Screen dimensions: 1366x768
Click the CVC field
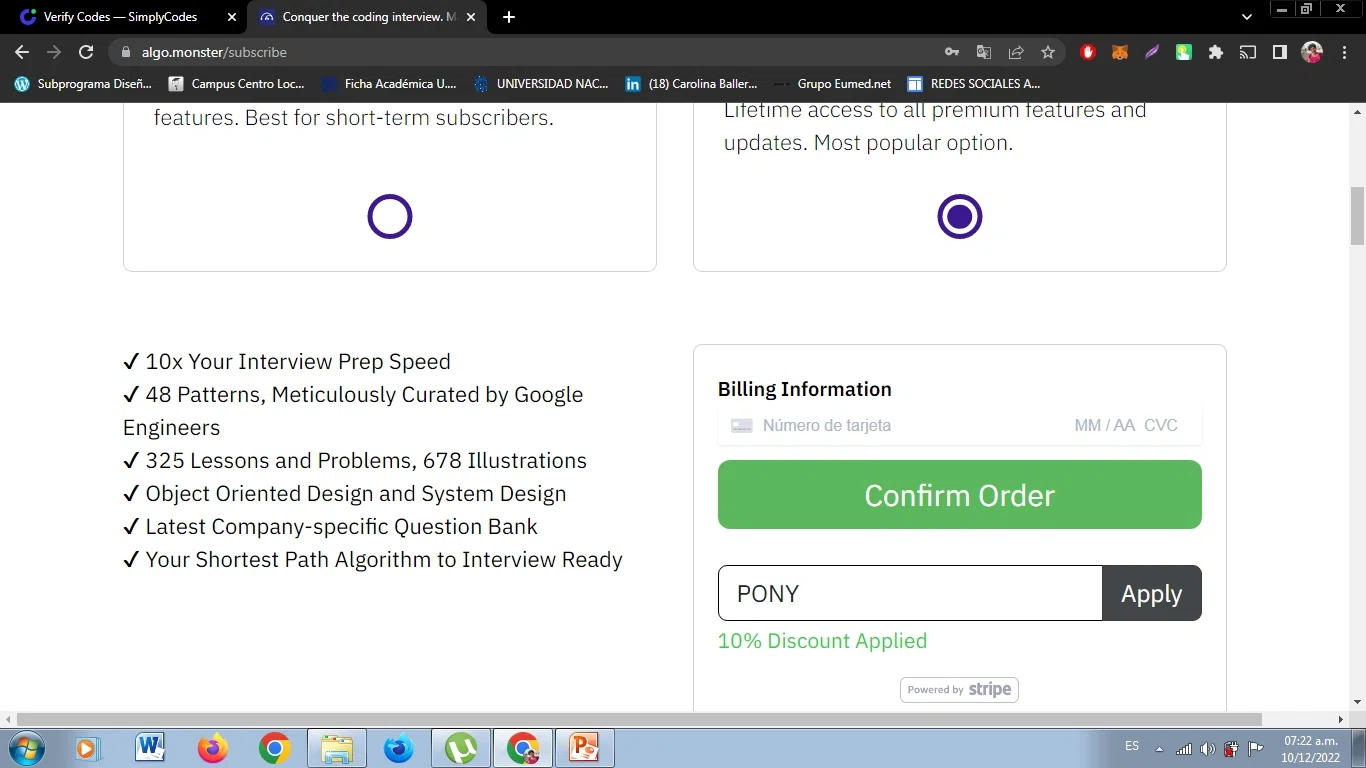coord(1161,425)
